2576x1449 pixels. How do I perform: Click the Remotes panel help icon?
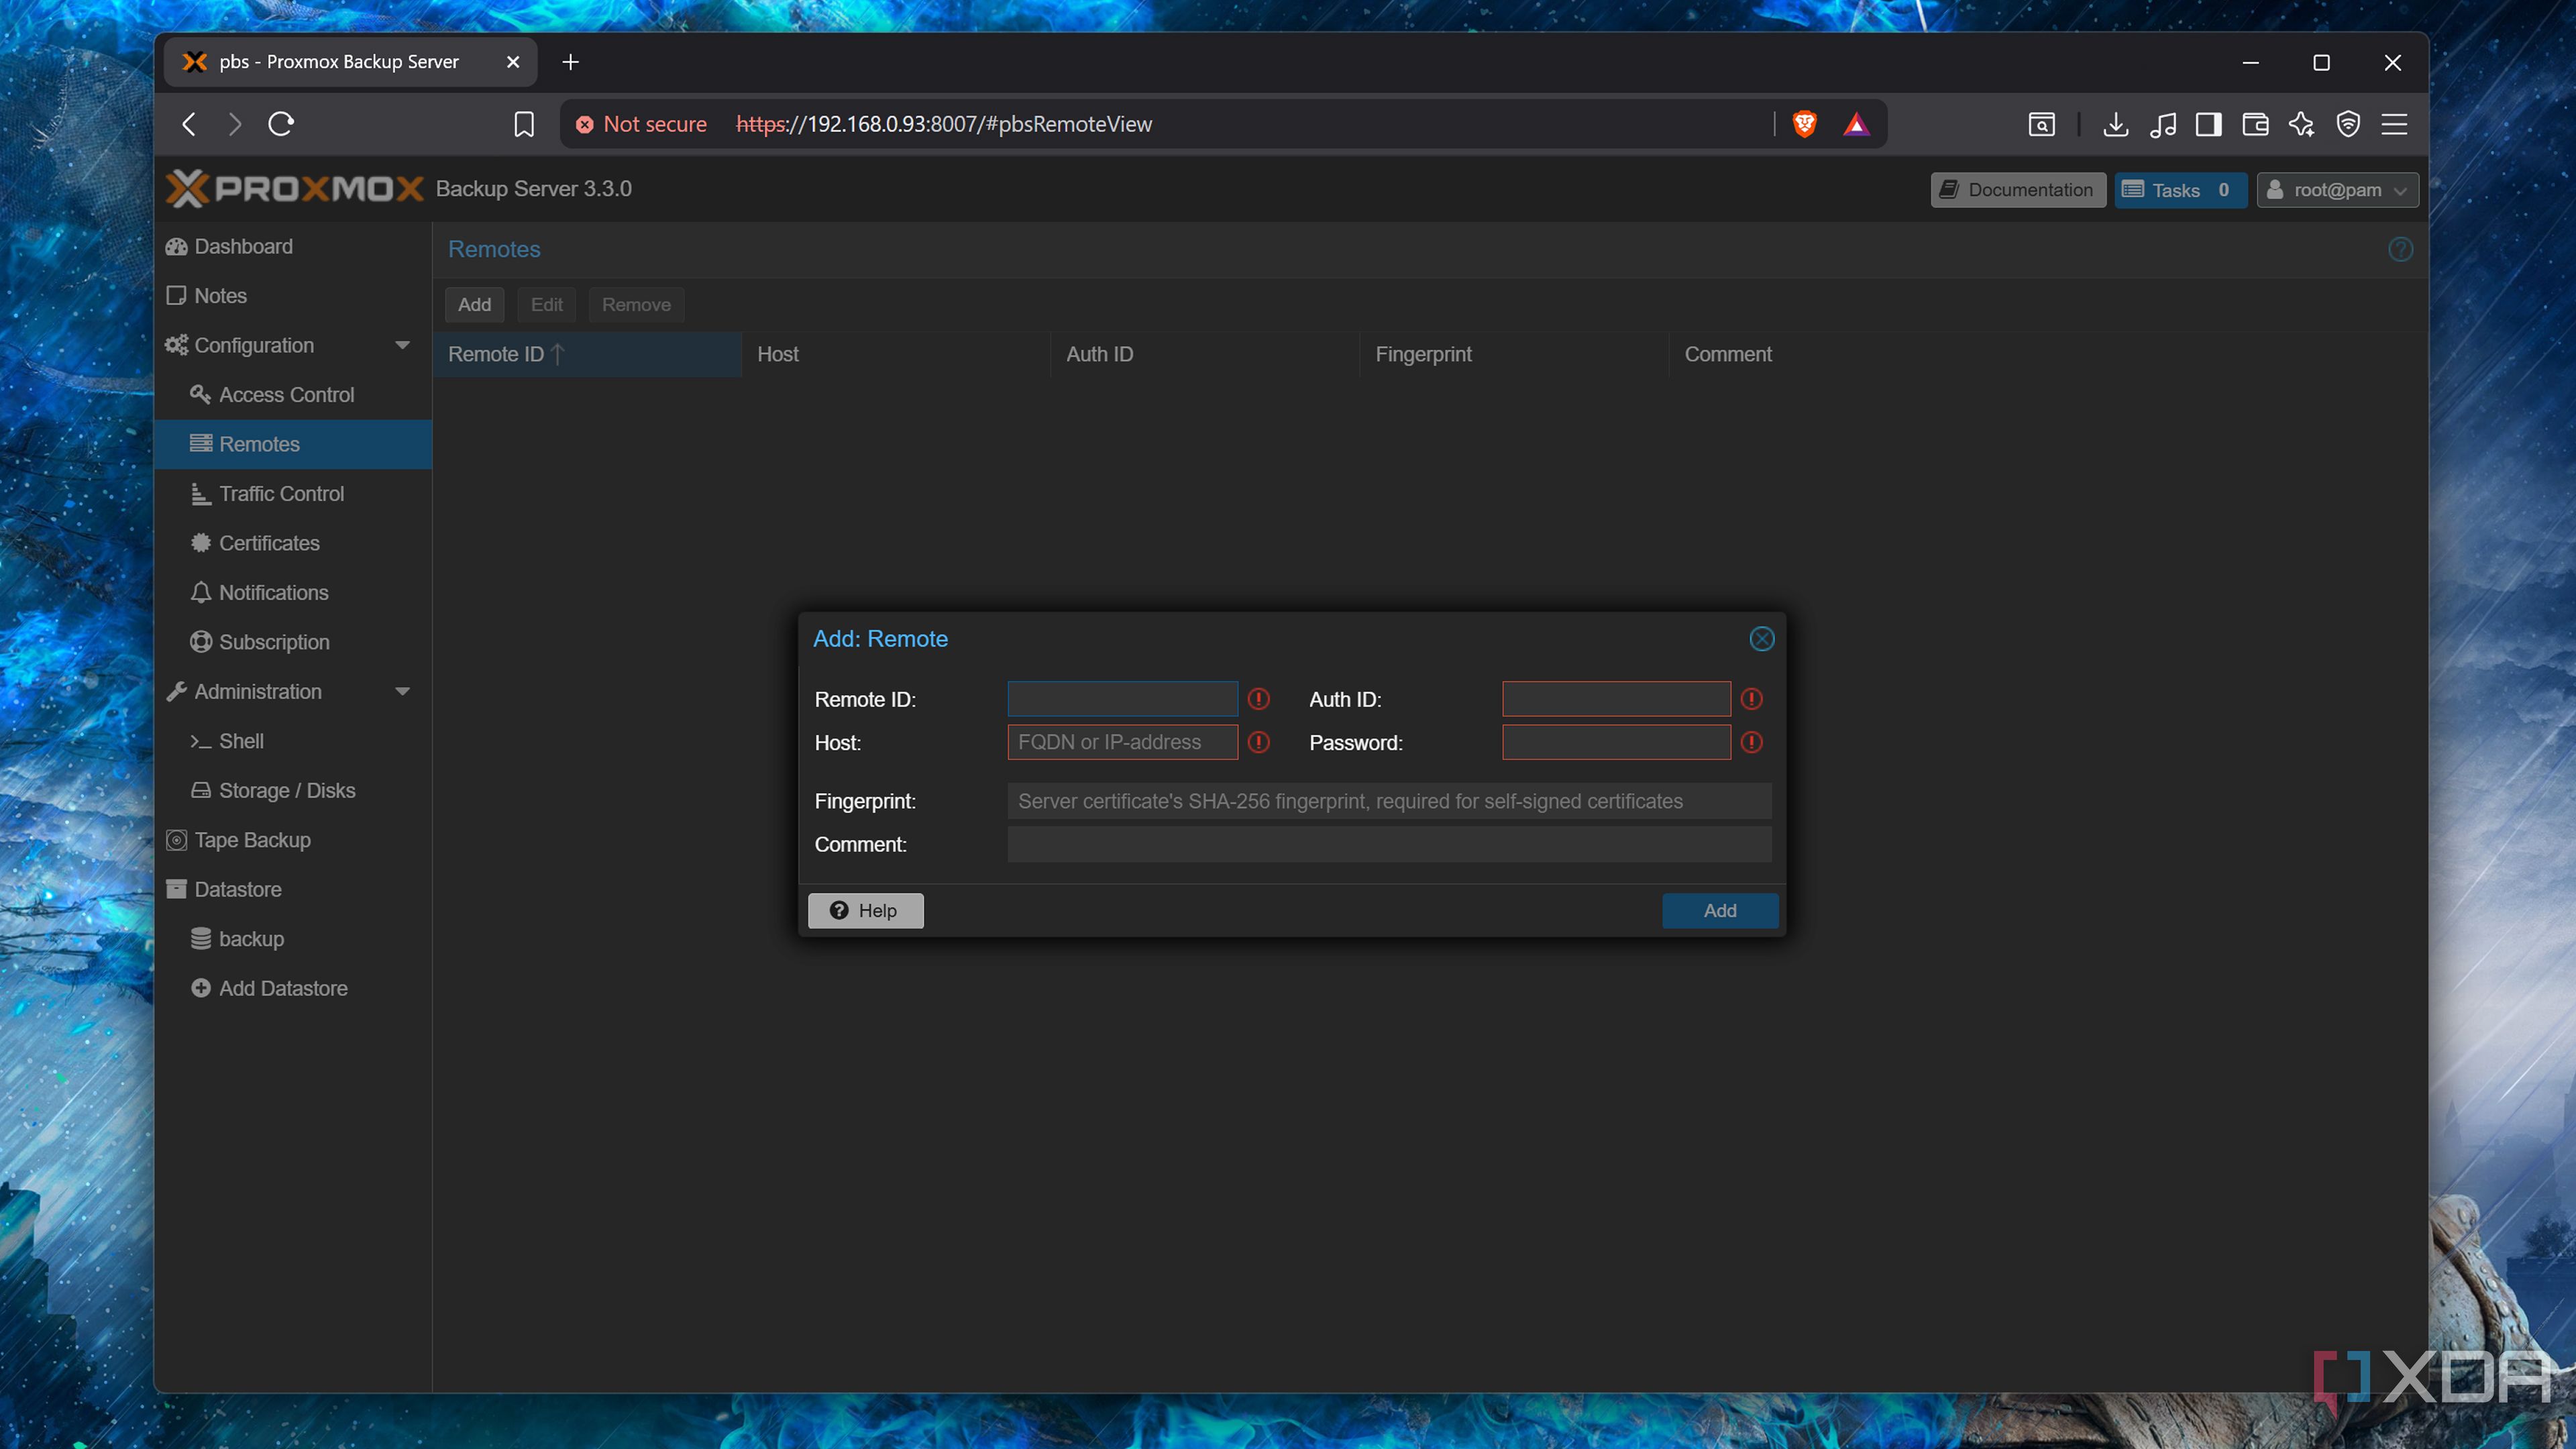[x=2400, y=249]
